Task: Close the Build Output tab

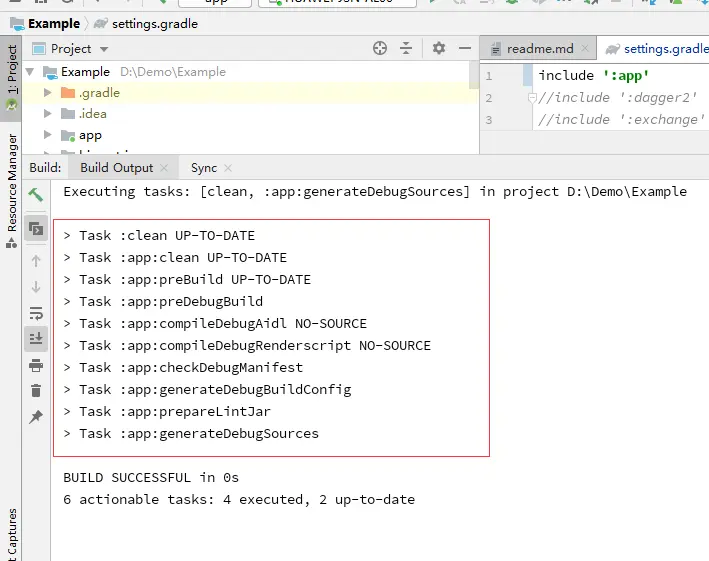Action: point(164,168)
